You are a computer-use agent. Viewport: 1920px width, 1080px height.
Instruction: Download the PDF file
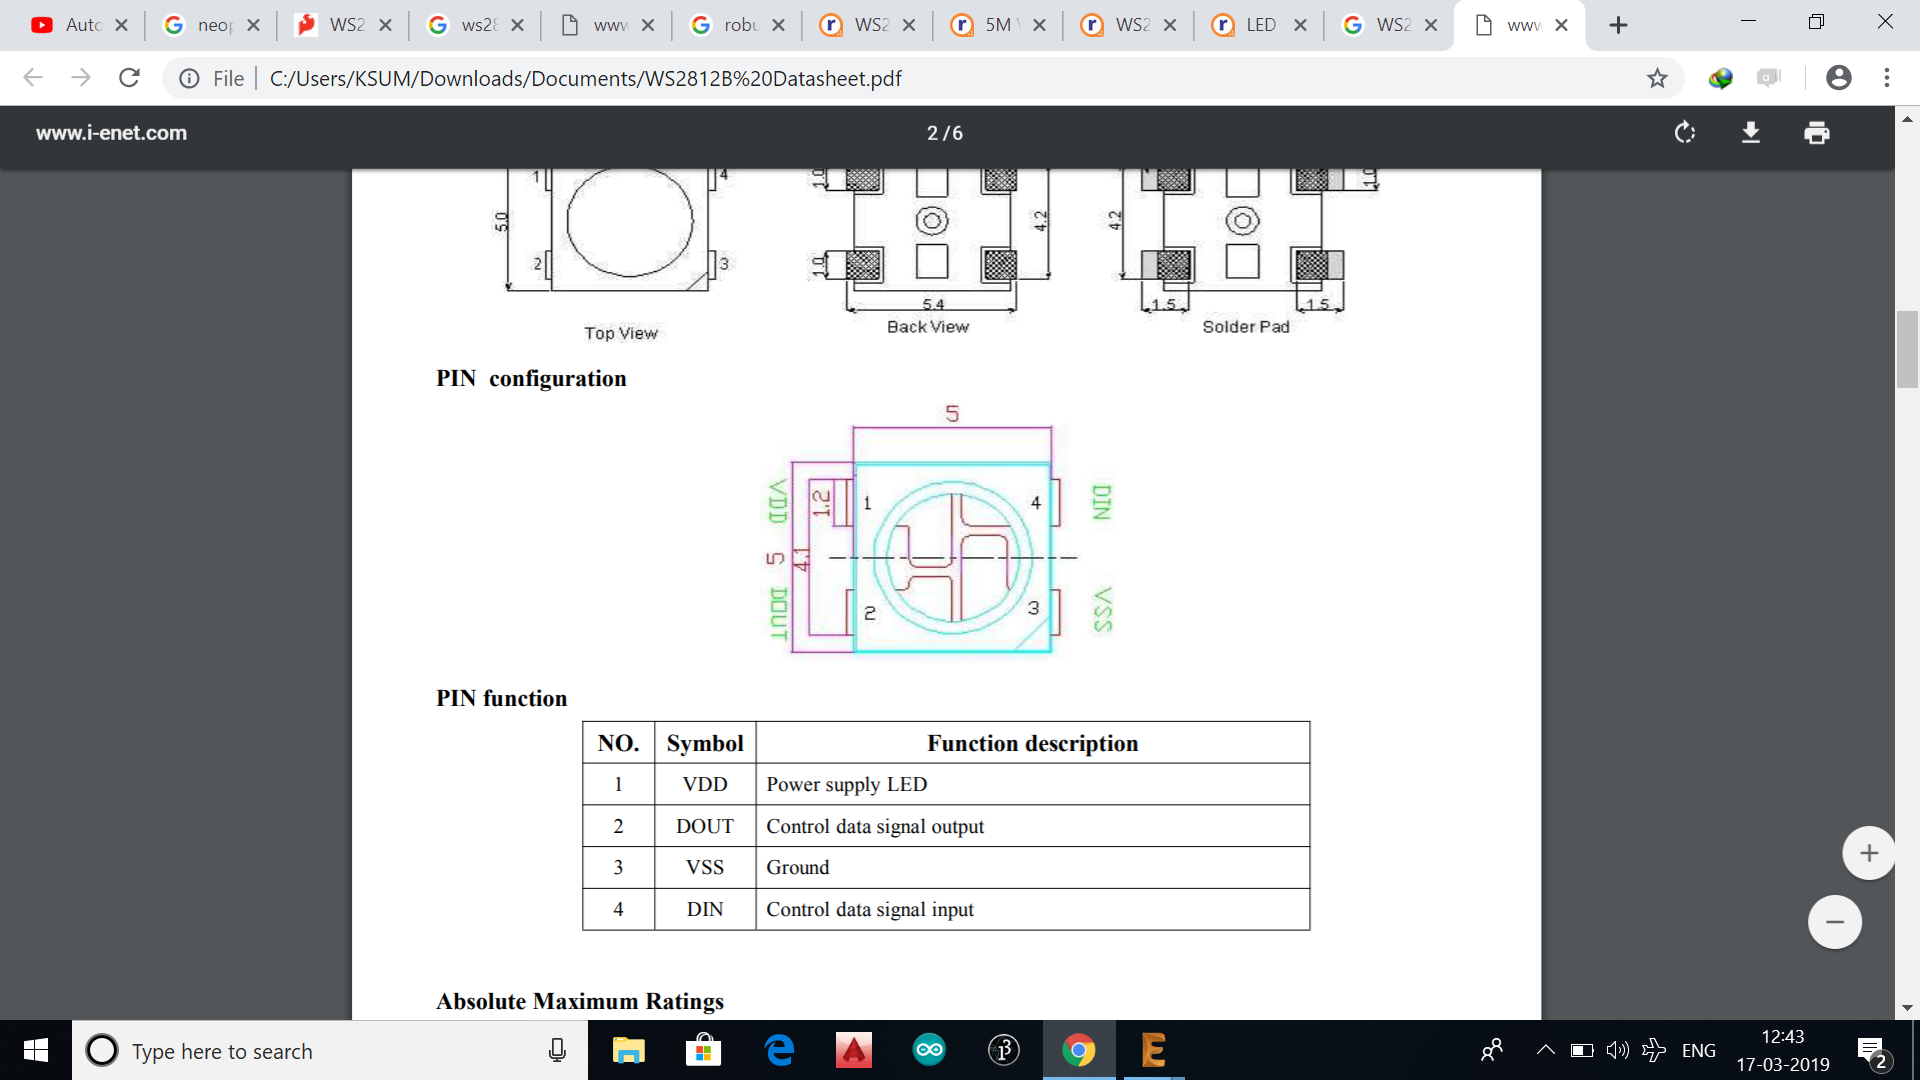1751,133
